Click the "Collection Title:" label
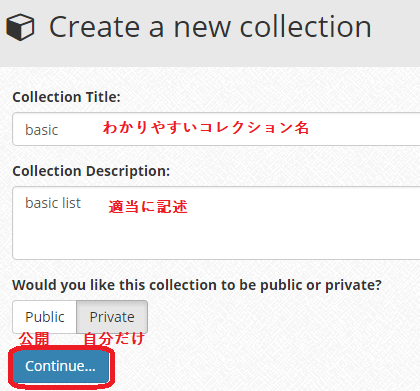This screenshot has height=391, width=420. coord(66,97)
